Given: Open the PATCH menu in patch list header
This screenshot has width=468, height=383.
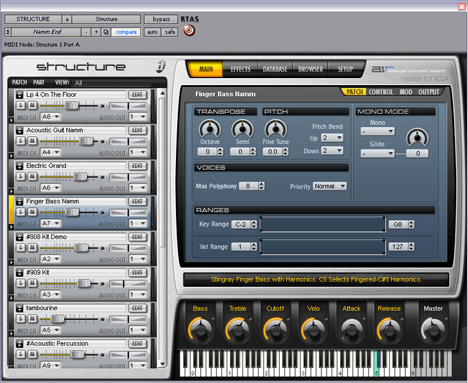Looking at the screenshot, I should 19,82.
